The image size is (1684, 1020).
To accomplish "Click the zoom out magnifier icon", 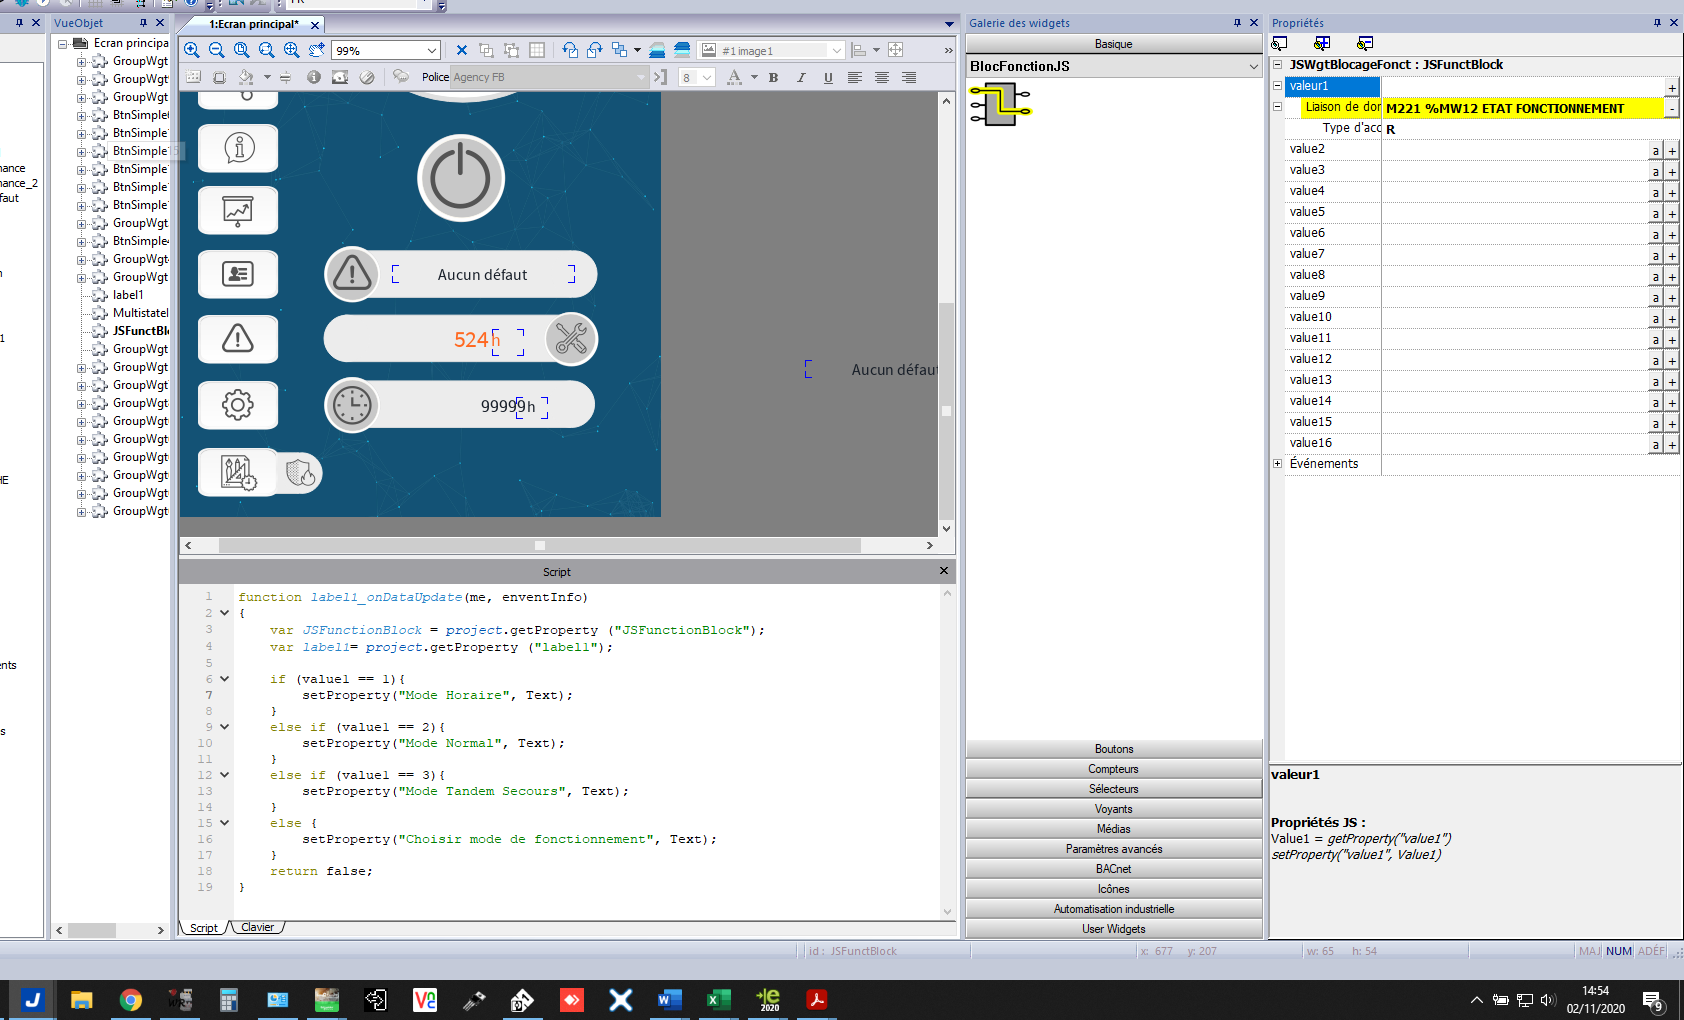I will 216,50.
